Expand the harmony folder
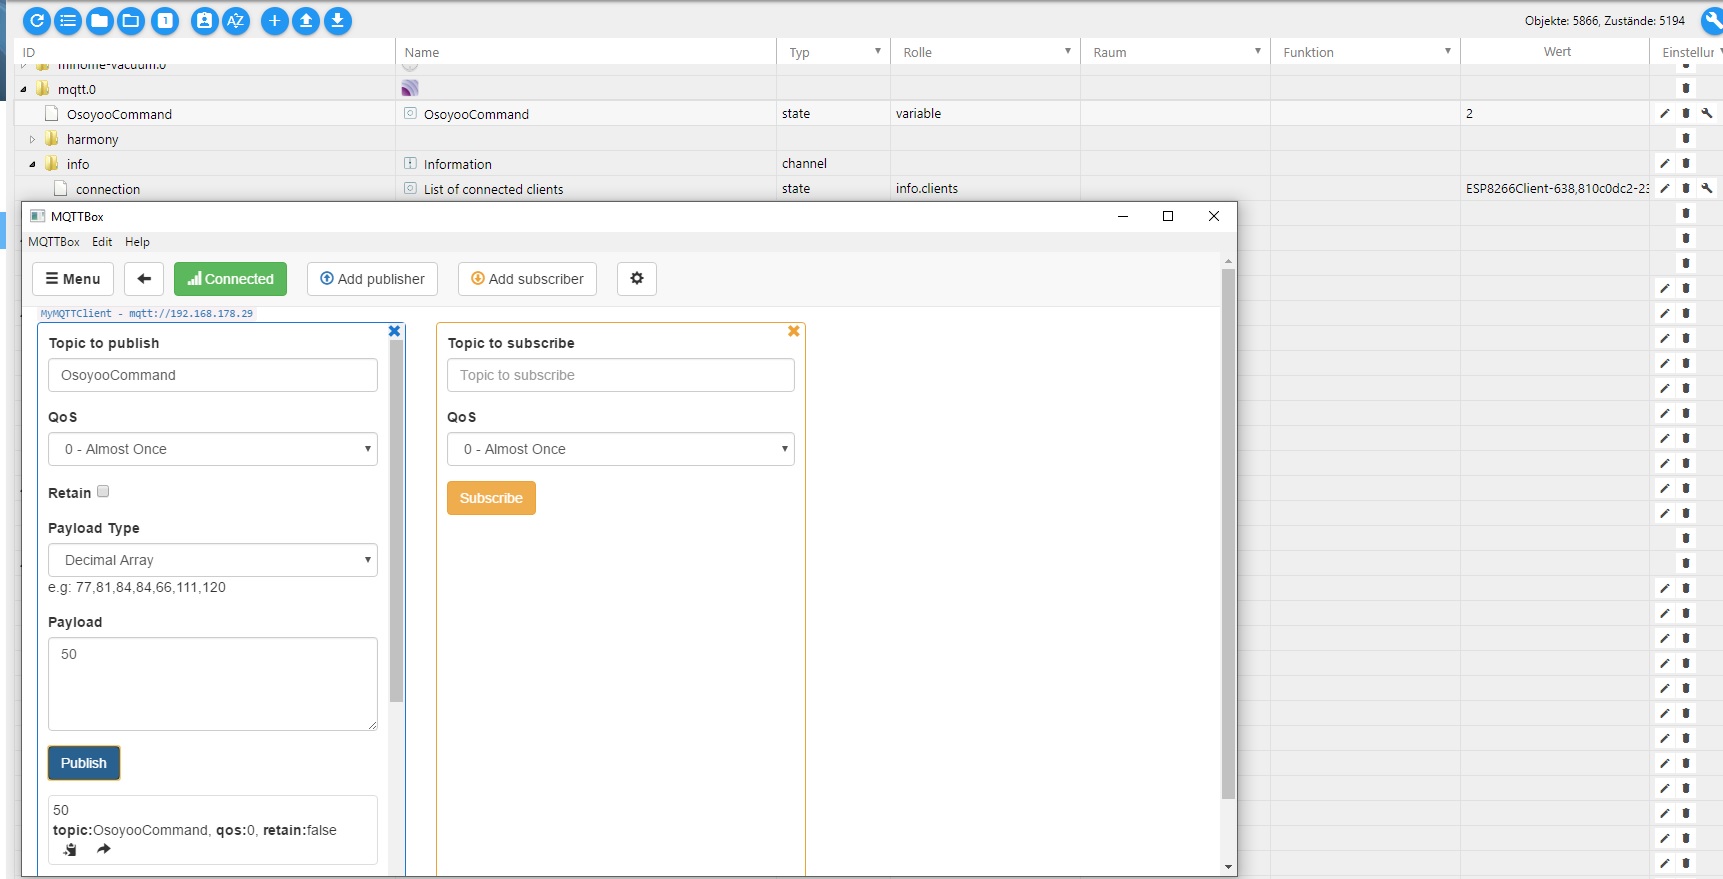Viewport: 1723px width, 879px height. tap(33, 139)
